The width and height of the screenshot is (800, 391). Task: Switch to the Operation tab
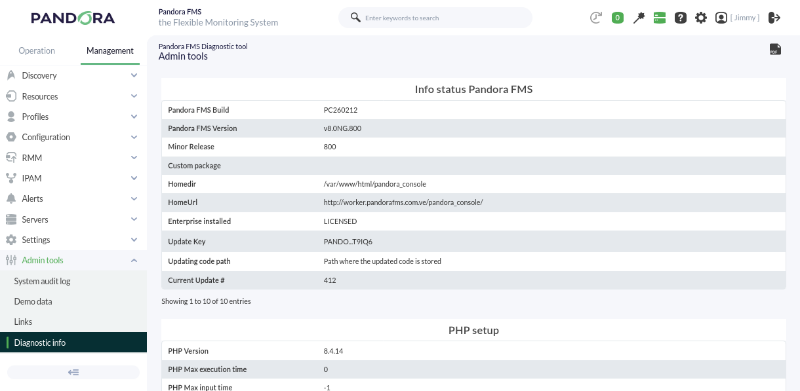coord(37,51)
